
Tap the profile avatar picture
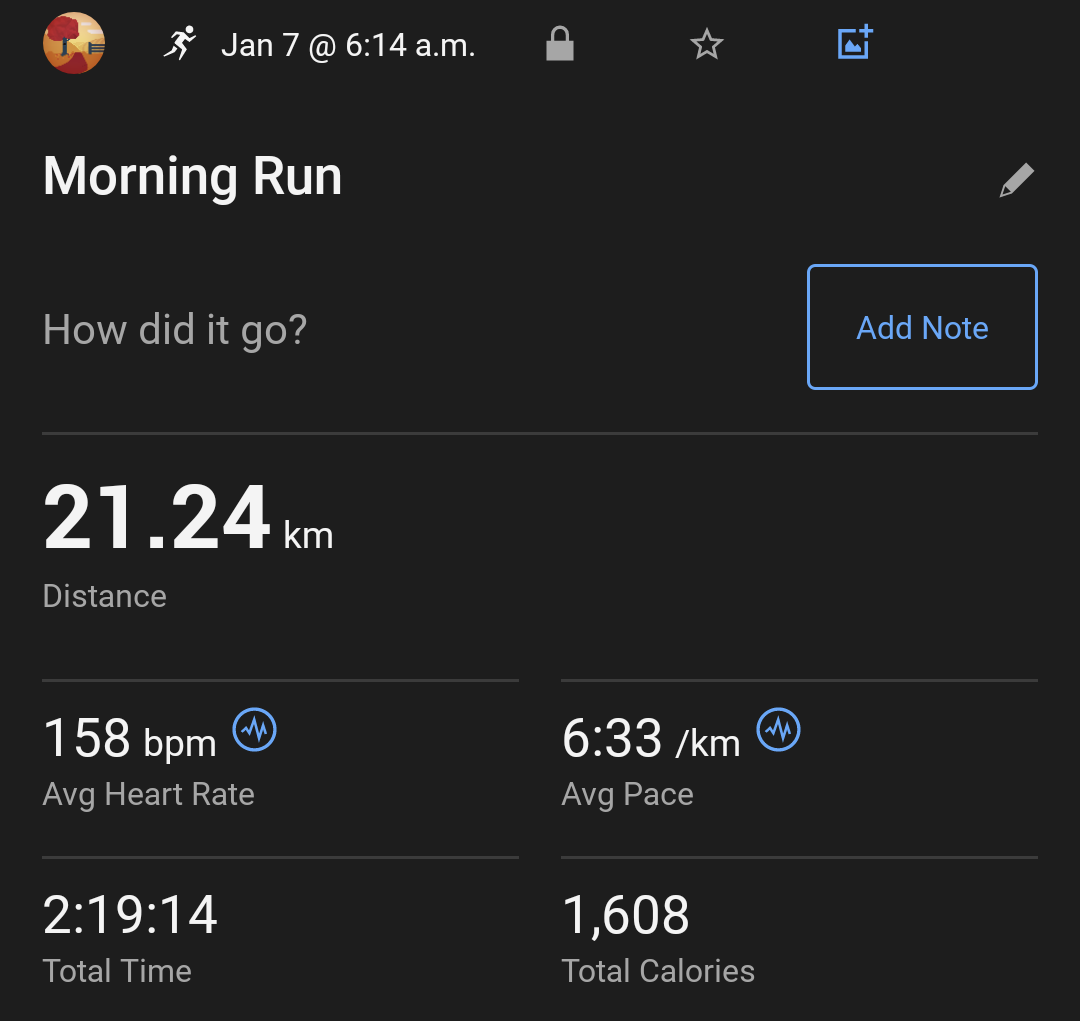74,44
